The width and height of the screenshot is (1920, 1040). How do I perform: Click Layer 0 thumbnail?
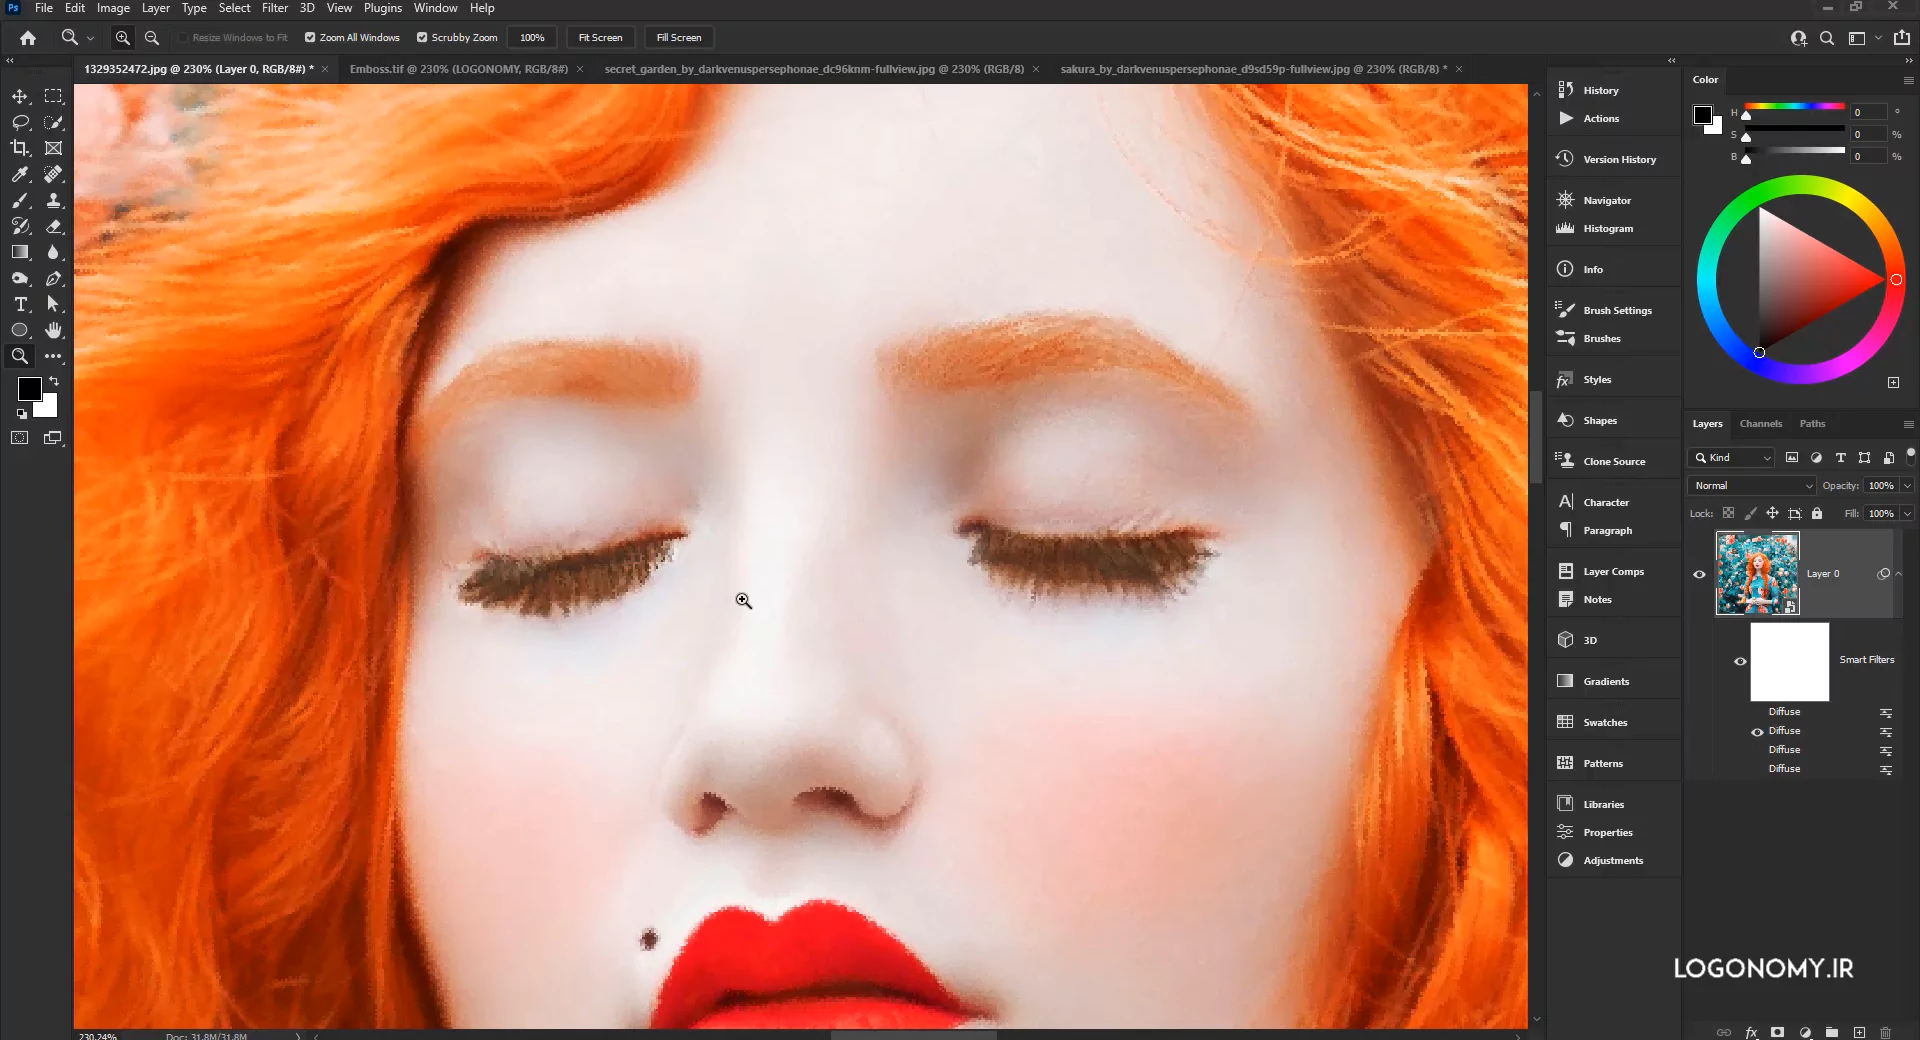point(1757,573)
